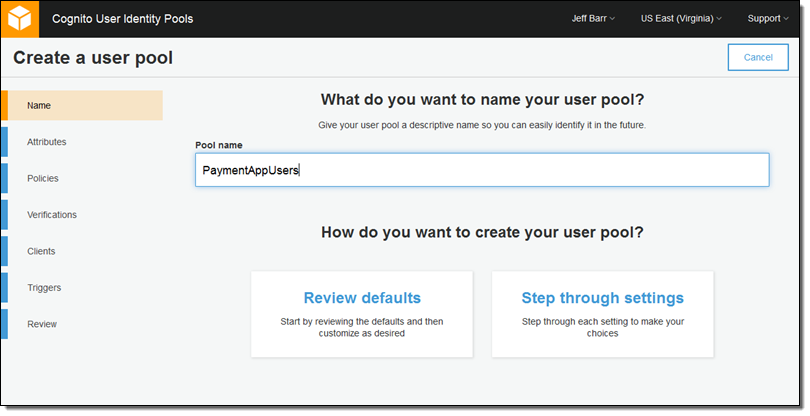Image resolution: width=810 pixels, height=416 pixels.
Task: Go to the Attributes step
Action: (x=47, y=142)
